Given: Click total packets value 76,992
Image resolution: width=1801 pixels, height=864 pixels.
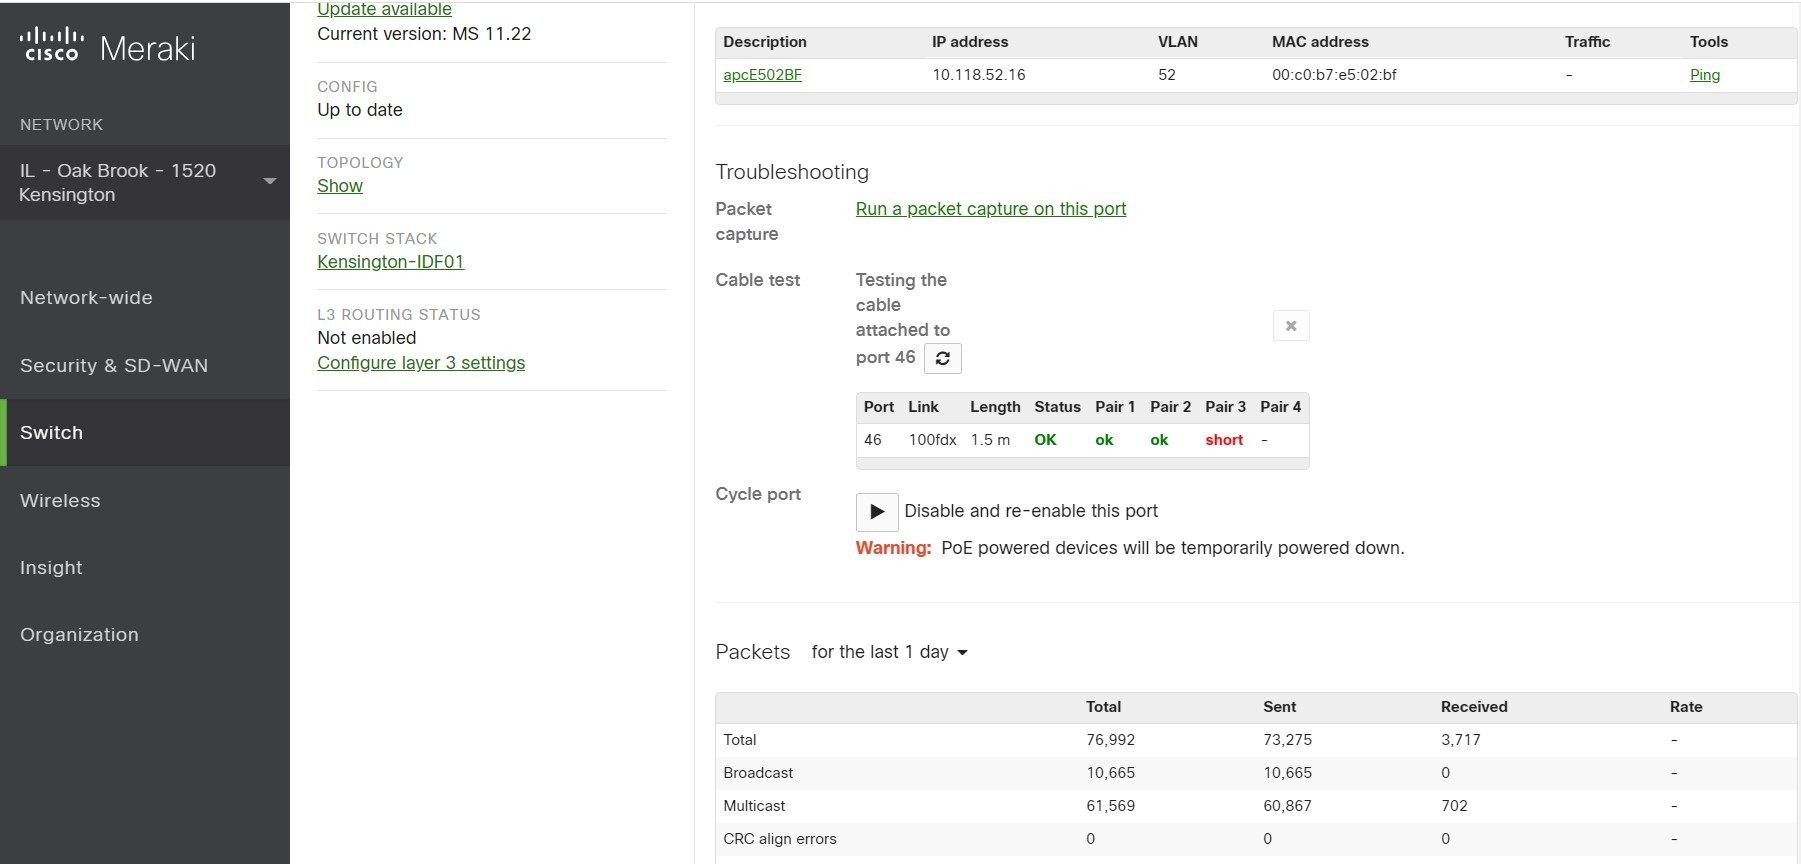Looking at the screenshot, I should tap(1110, 740).
